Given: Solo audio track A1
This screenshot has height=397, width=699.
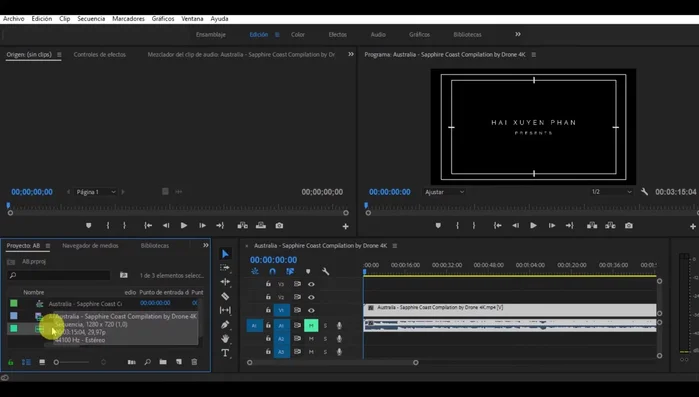Looking at the screenshot, I should (325, 326).
